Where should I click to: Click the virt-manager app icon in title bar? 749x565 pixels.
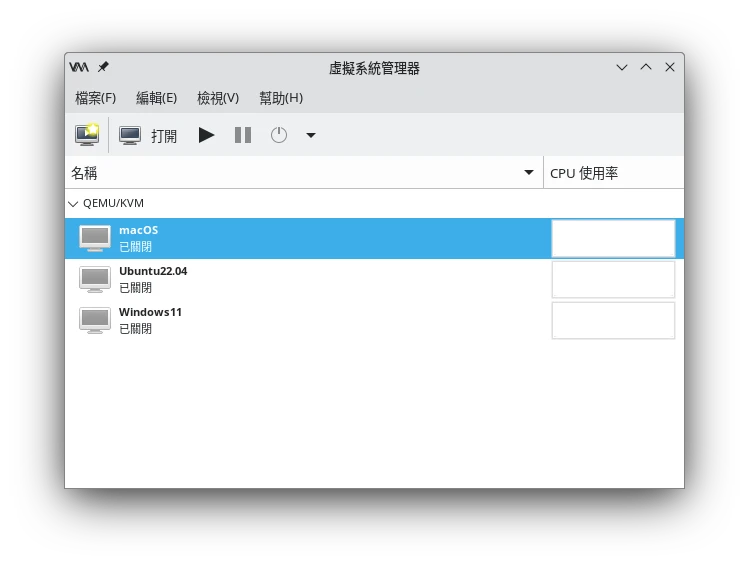(79, 67)
